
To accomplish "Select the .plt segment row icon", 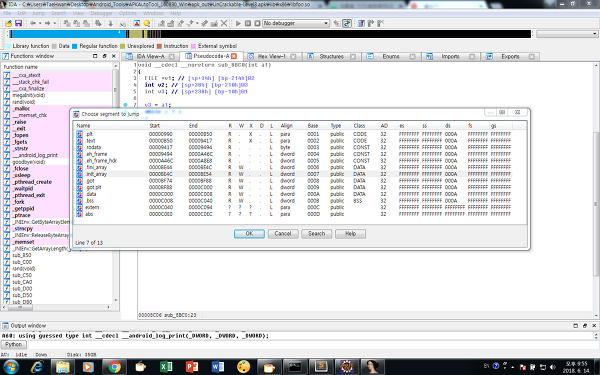I will pyautogui.click(x=80, y=134).
